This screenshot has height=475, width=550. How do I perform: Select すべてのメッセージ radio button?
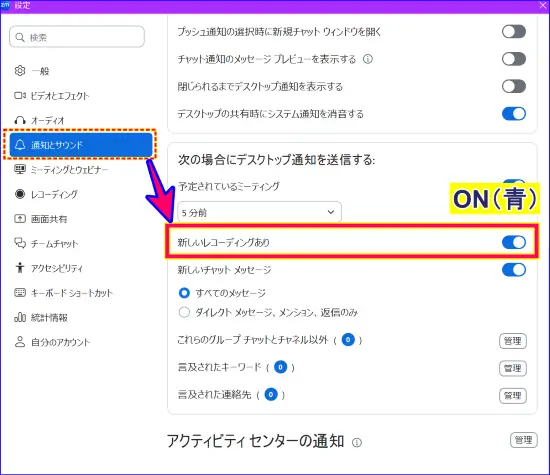coord(184,293)
